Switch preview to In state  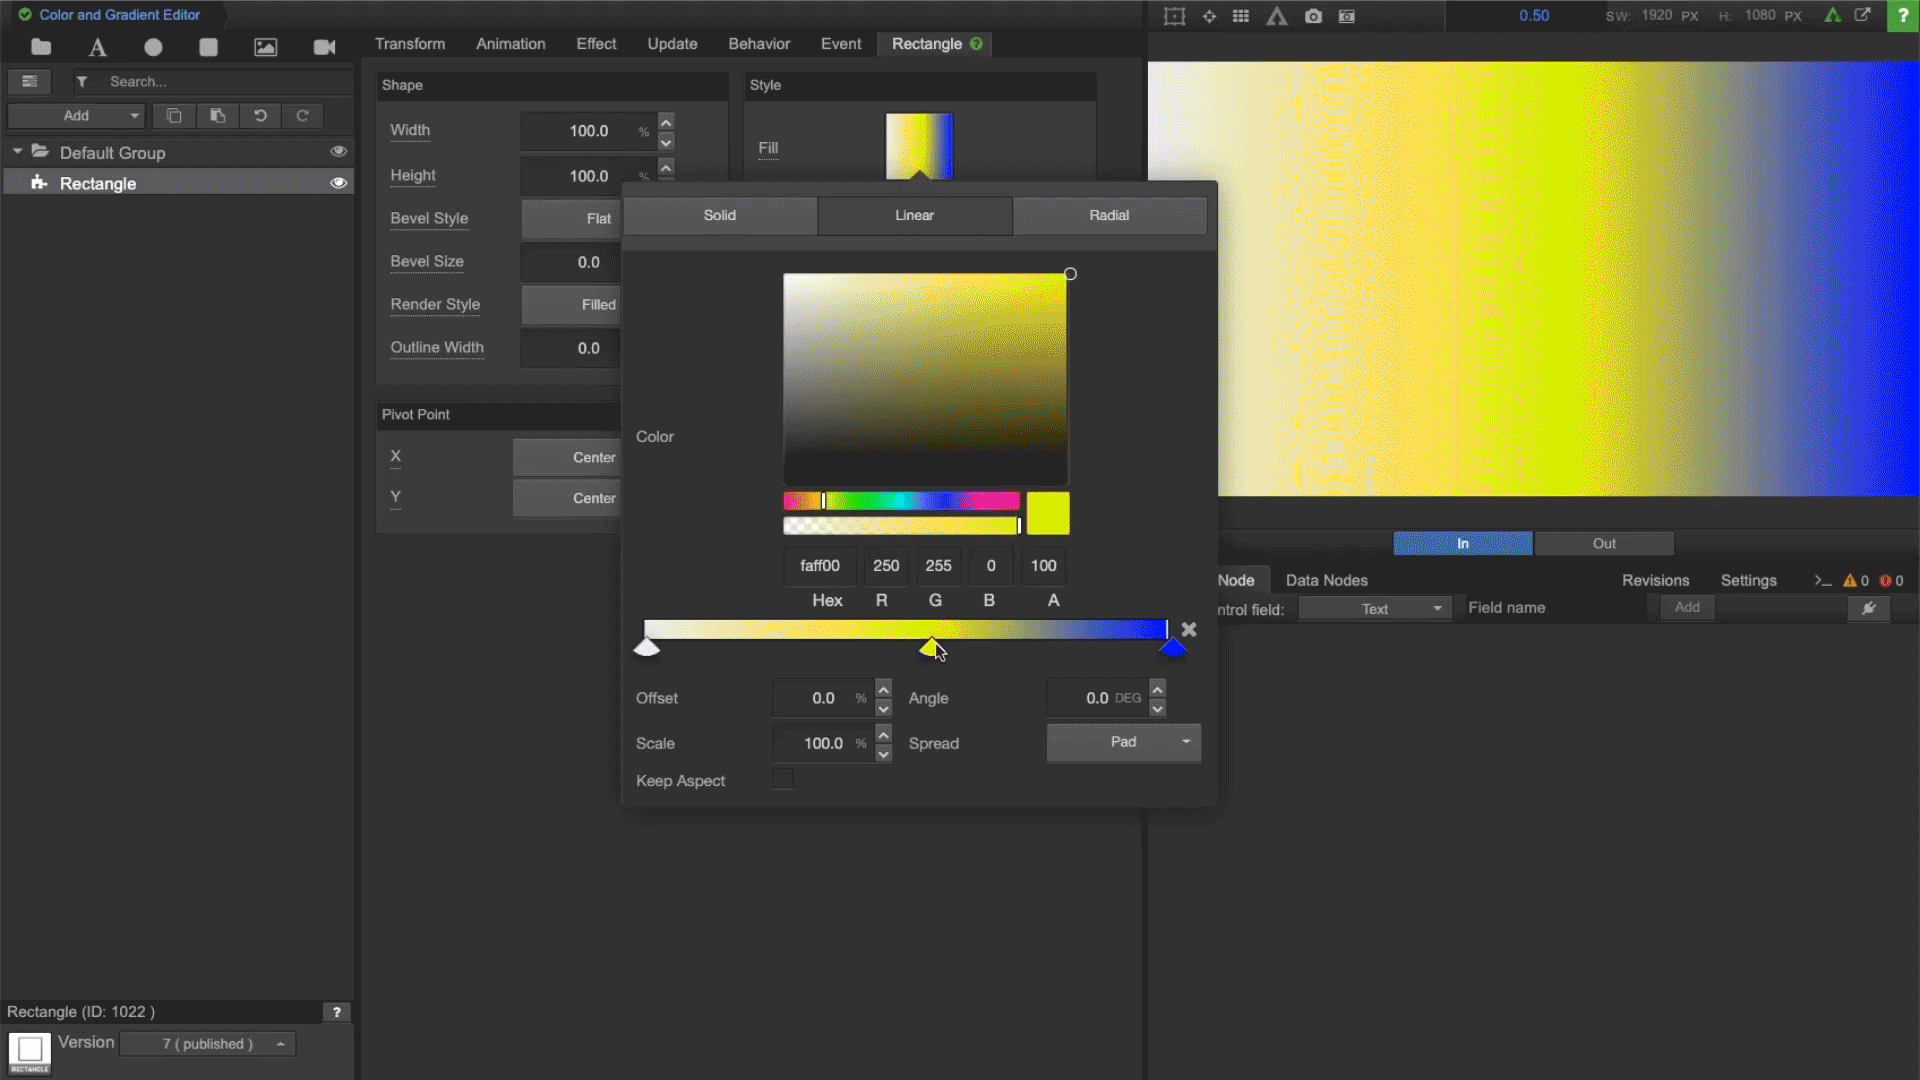coord(1462,543)
